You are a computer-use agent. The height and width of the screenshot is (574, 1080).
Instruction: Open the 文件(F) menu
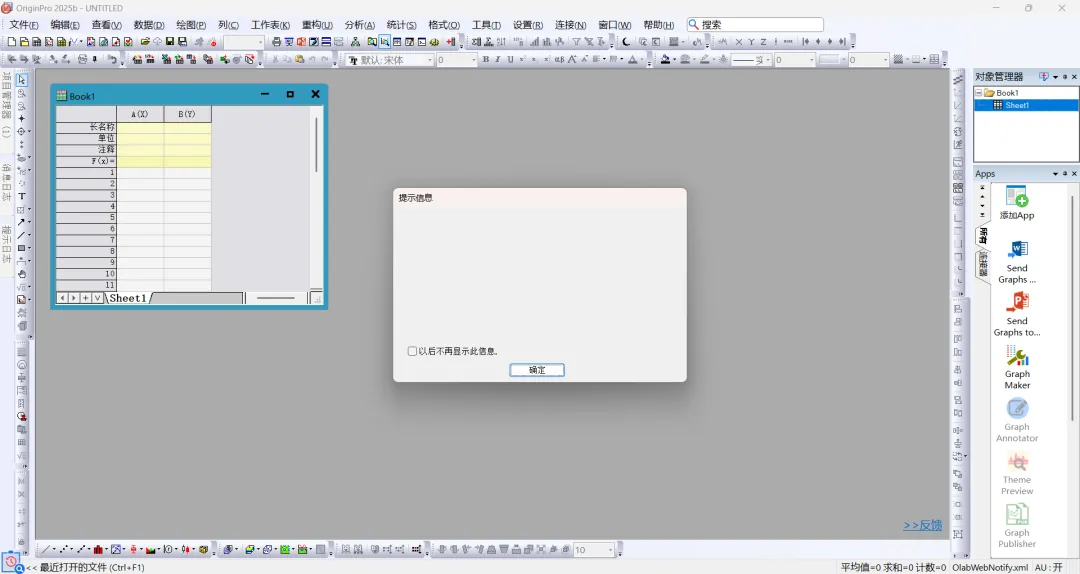point(23,25)
